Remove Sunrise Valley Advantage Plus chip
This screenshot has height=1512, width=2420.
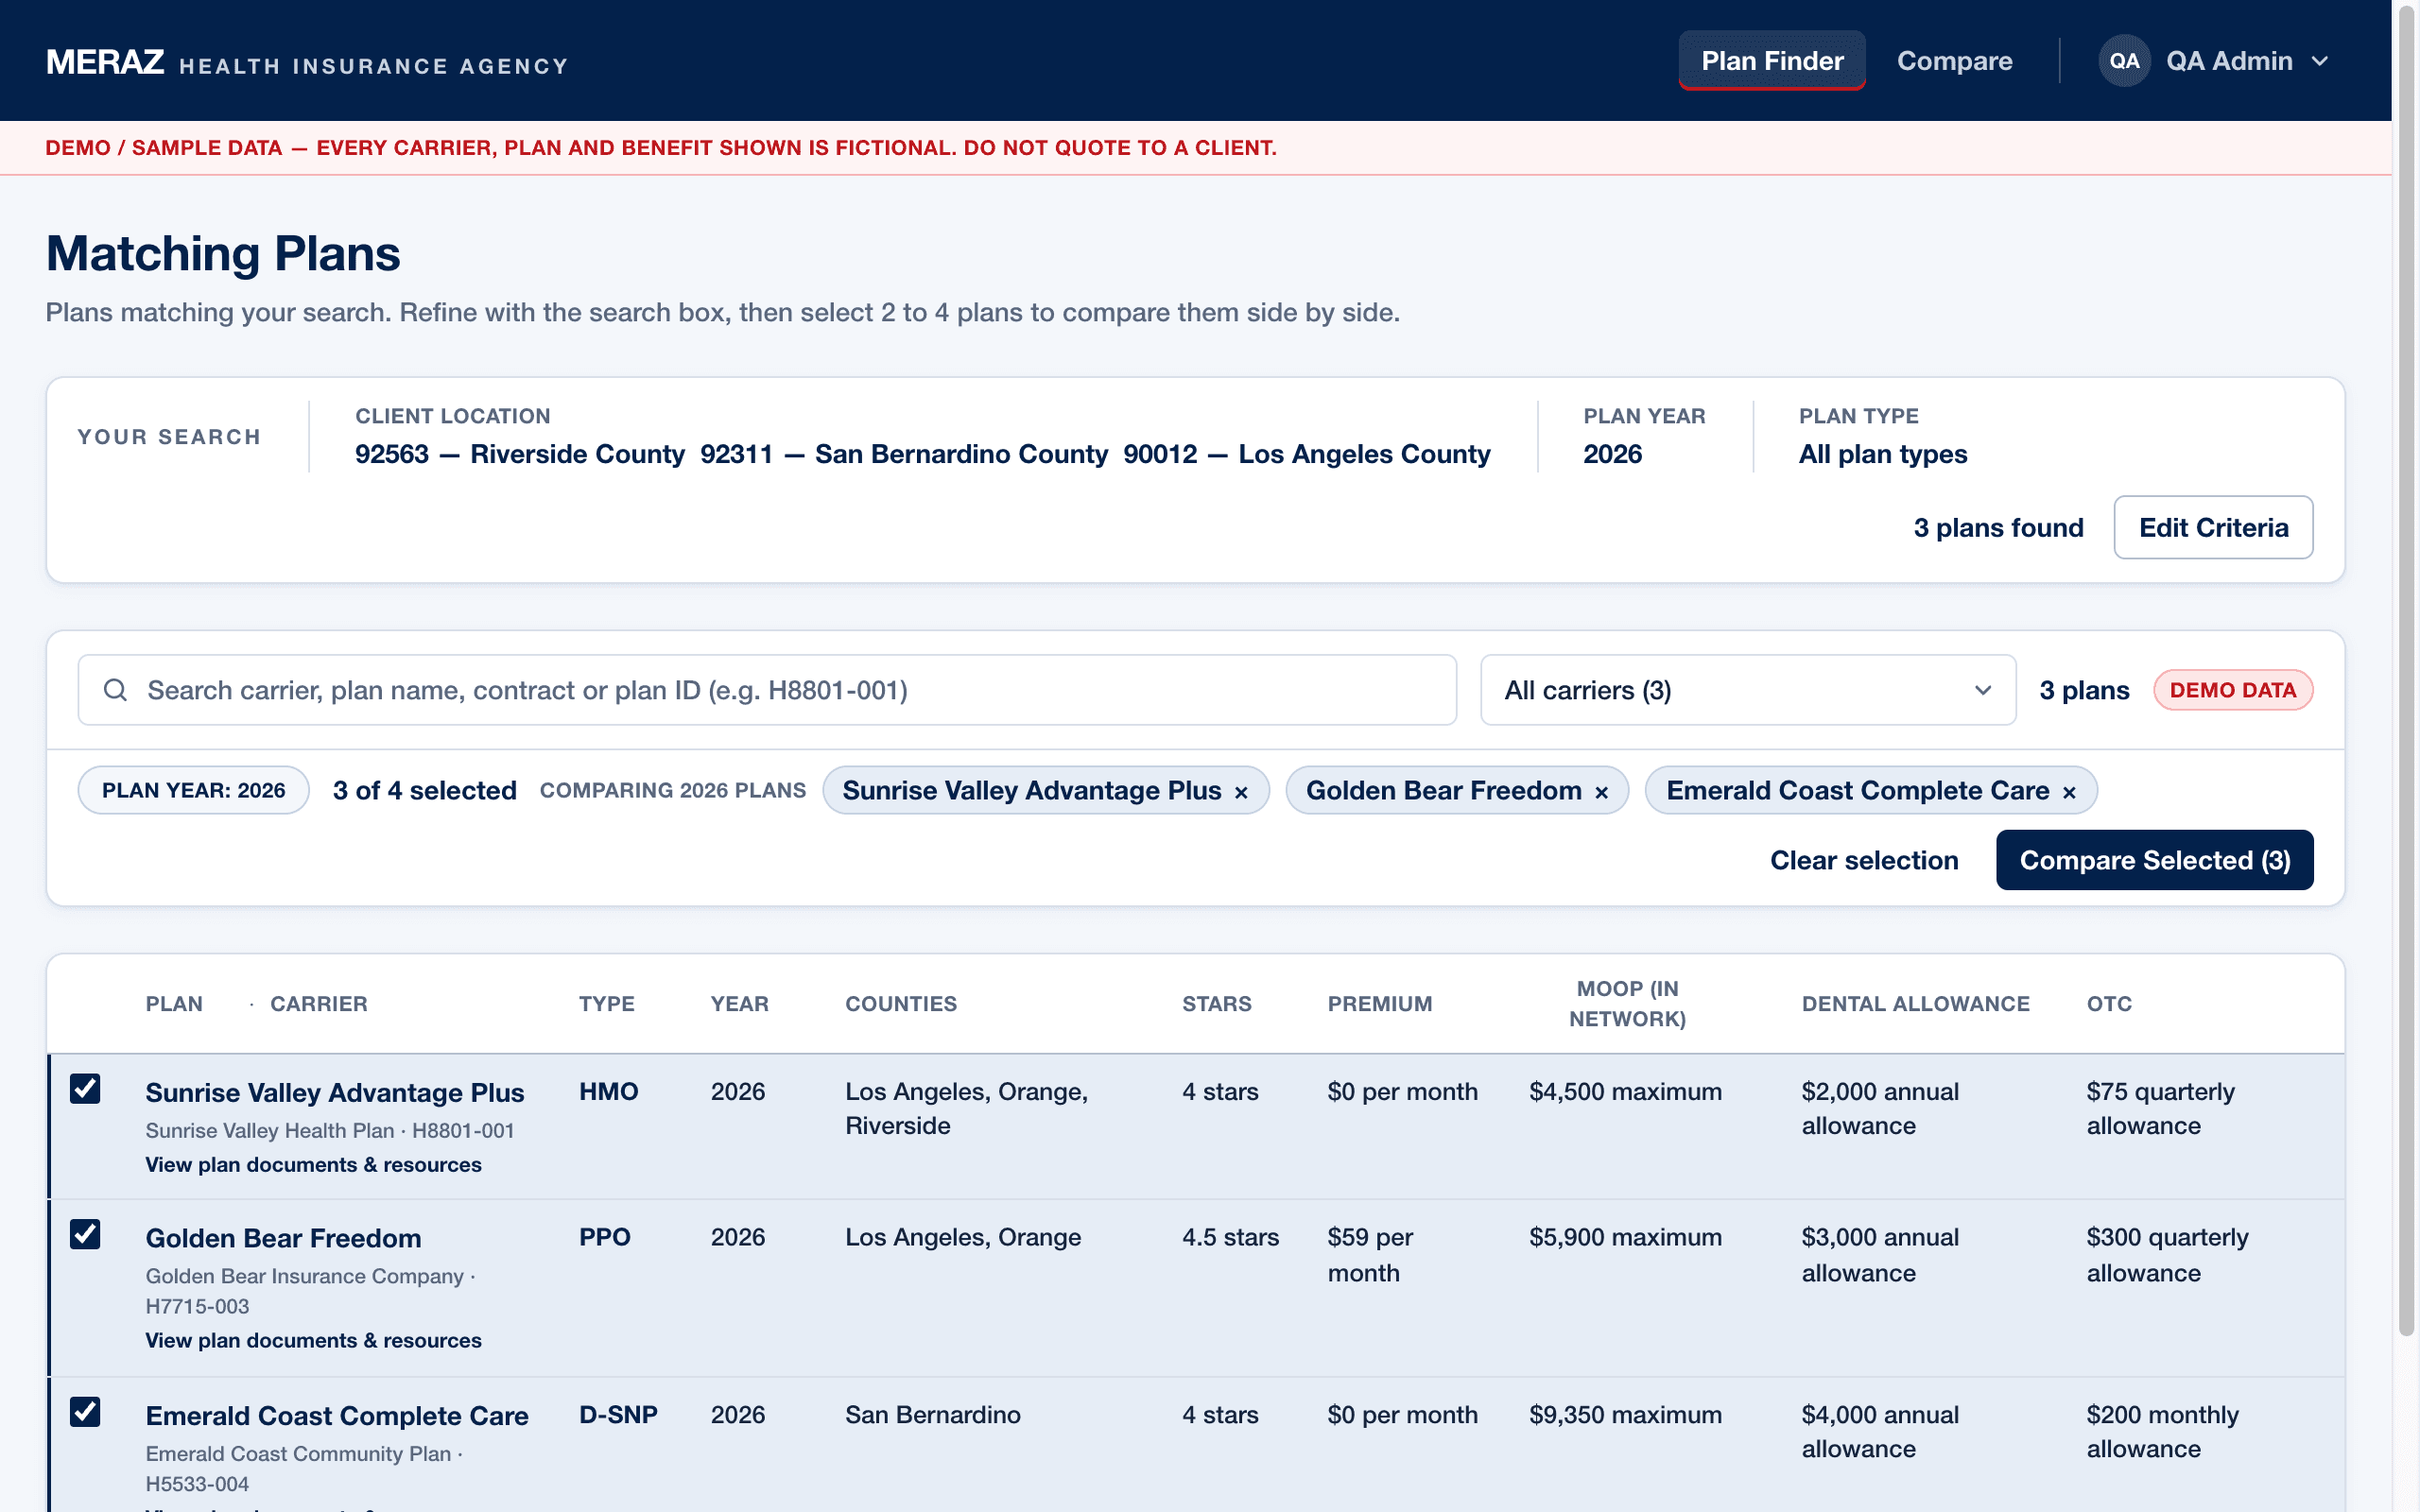[x=1241, y=792]
